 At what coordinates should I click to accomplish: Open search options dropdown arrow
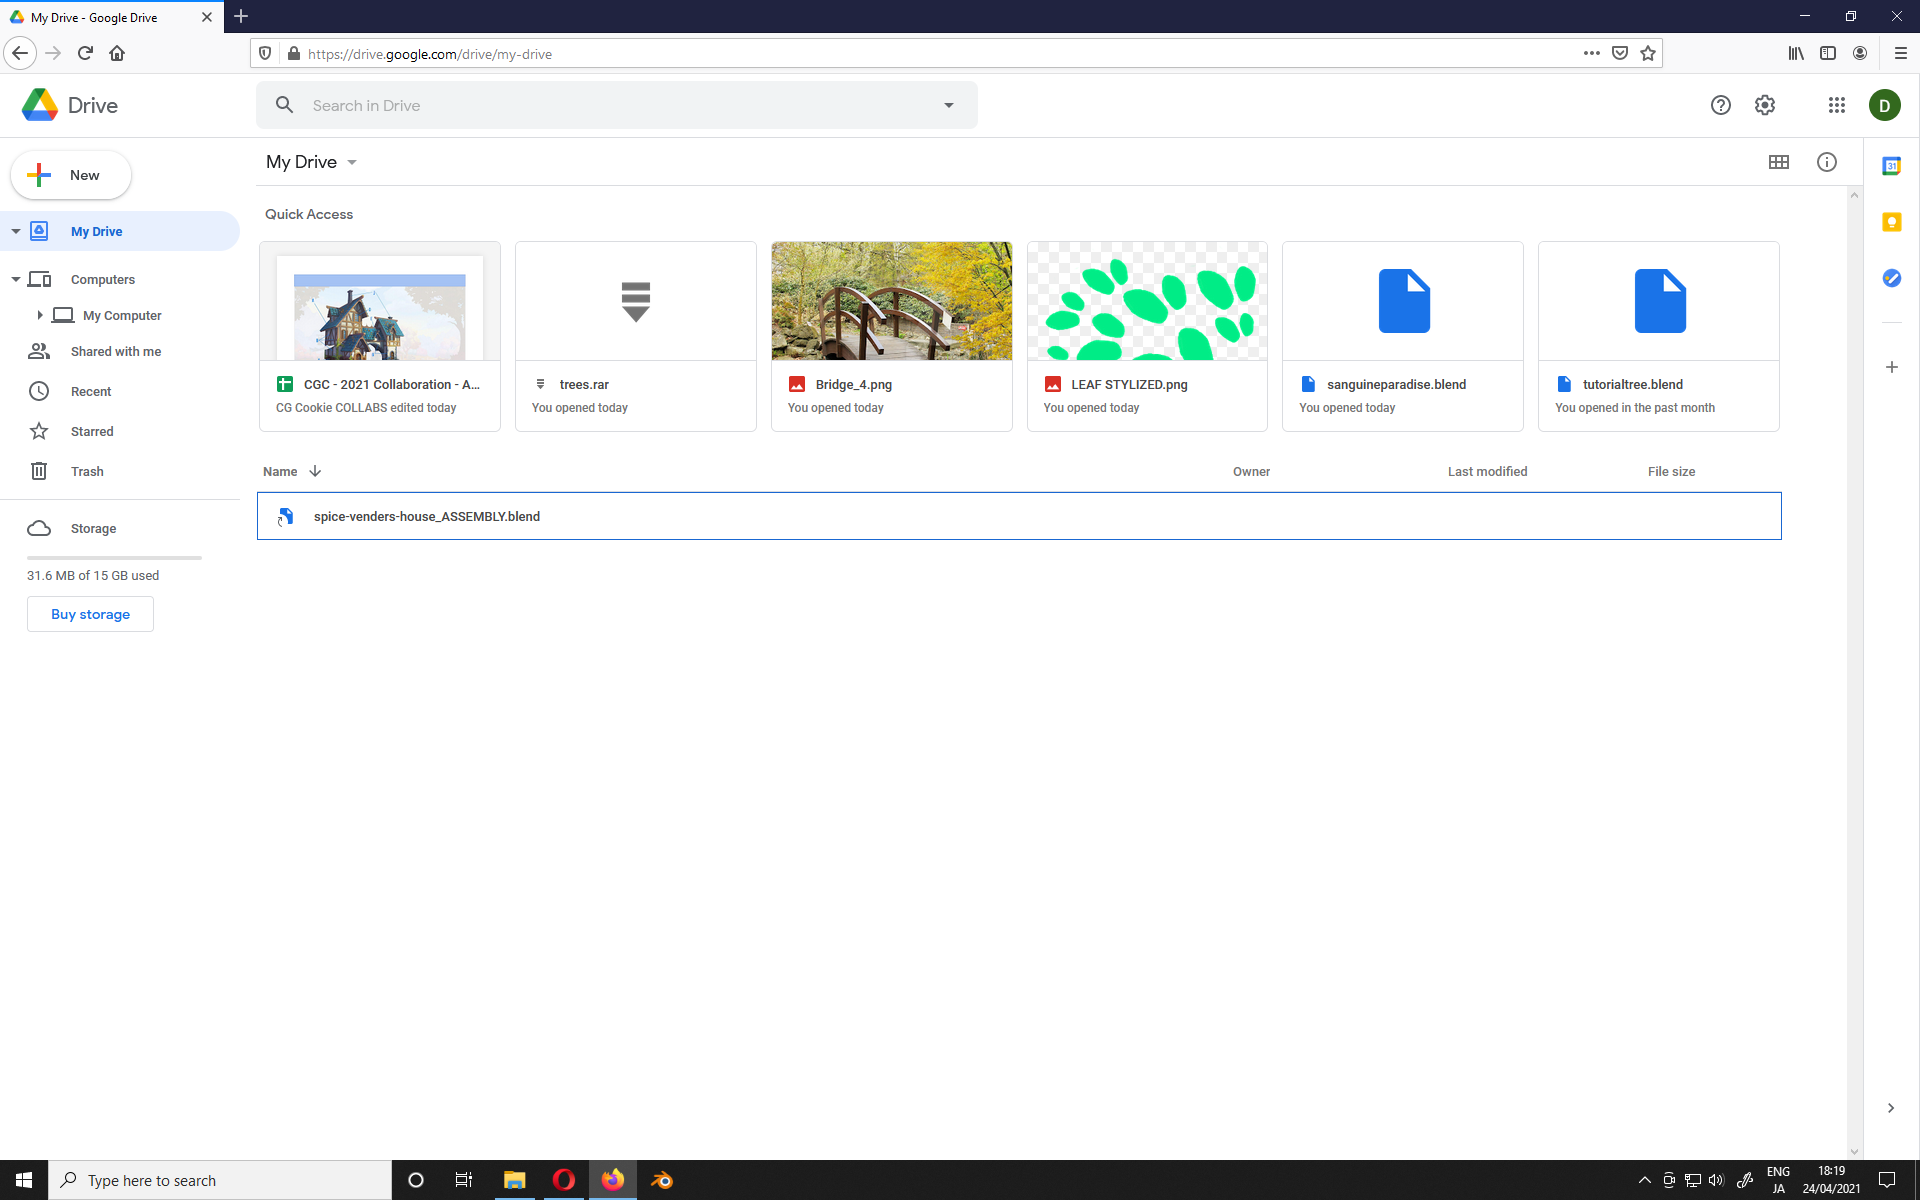click(948, 105)
